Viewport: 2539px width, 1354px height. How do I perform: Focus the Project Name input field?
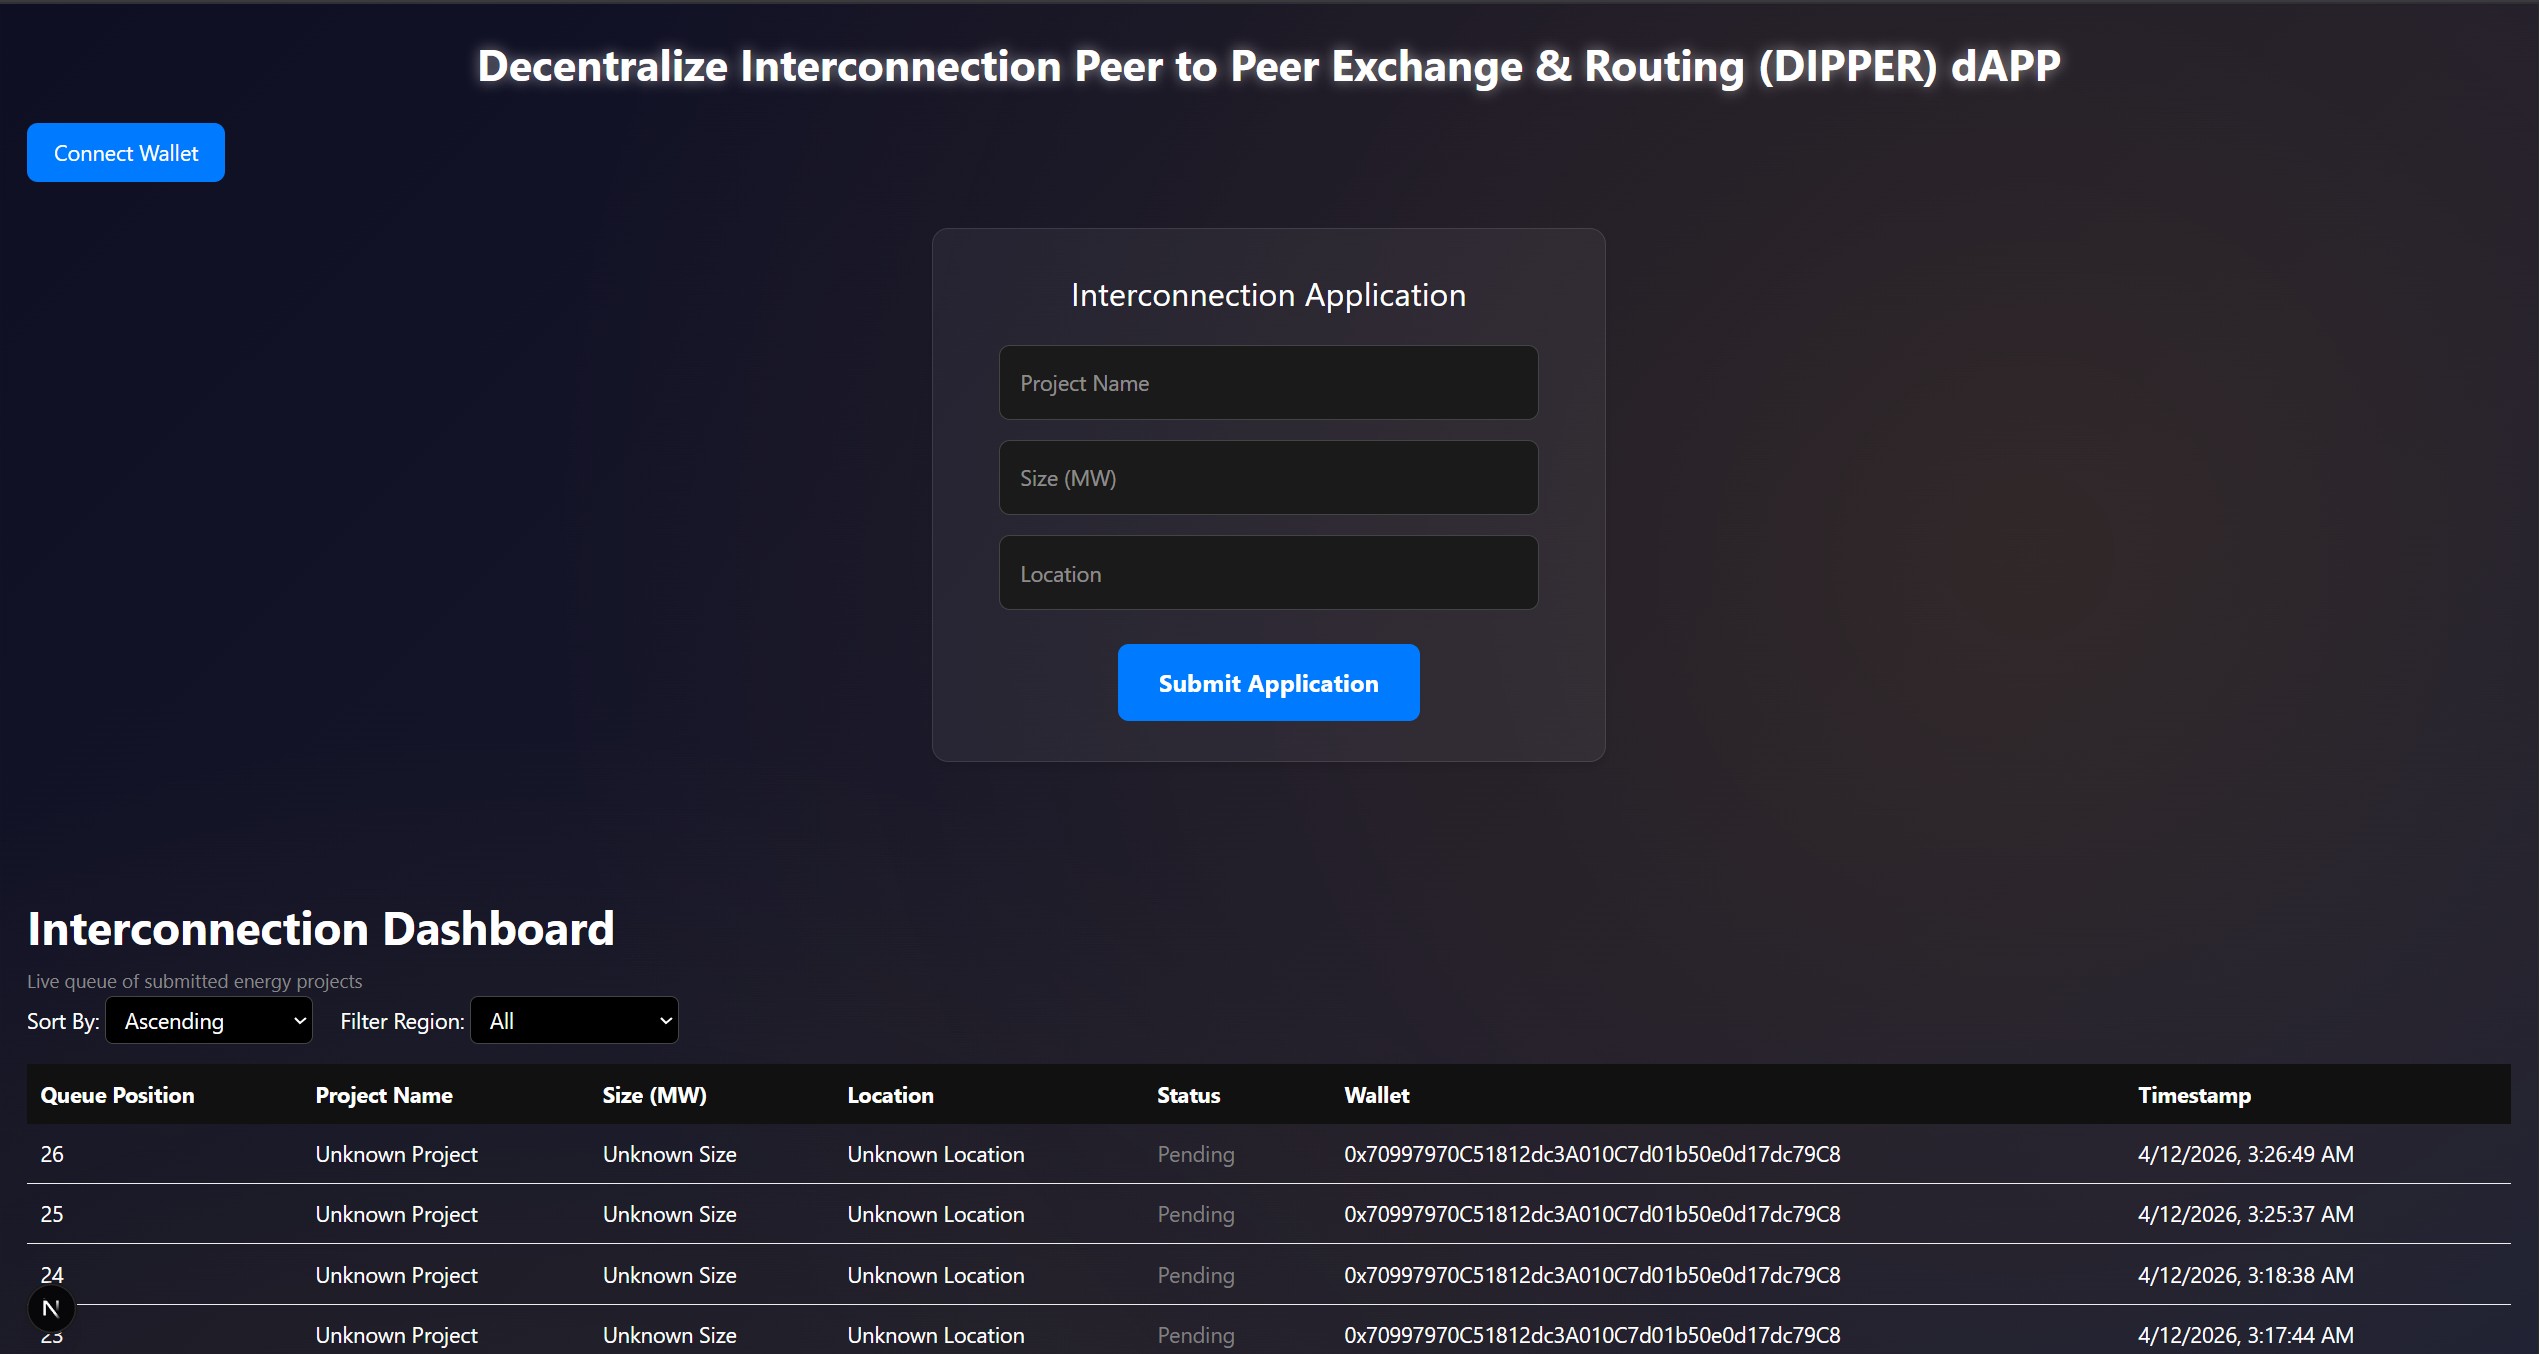click(x=1268, y=383)
